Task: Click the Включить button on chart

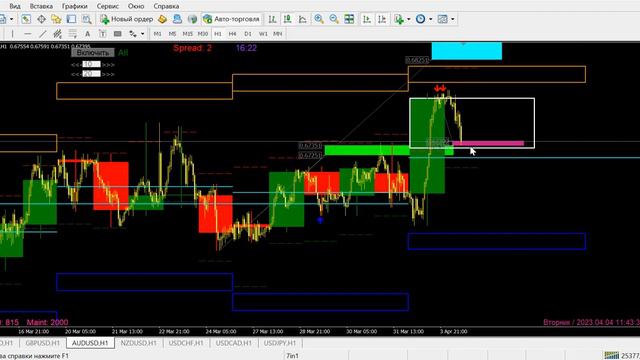Action: [x=93, y=53]
